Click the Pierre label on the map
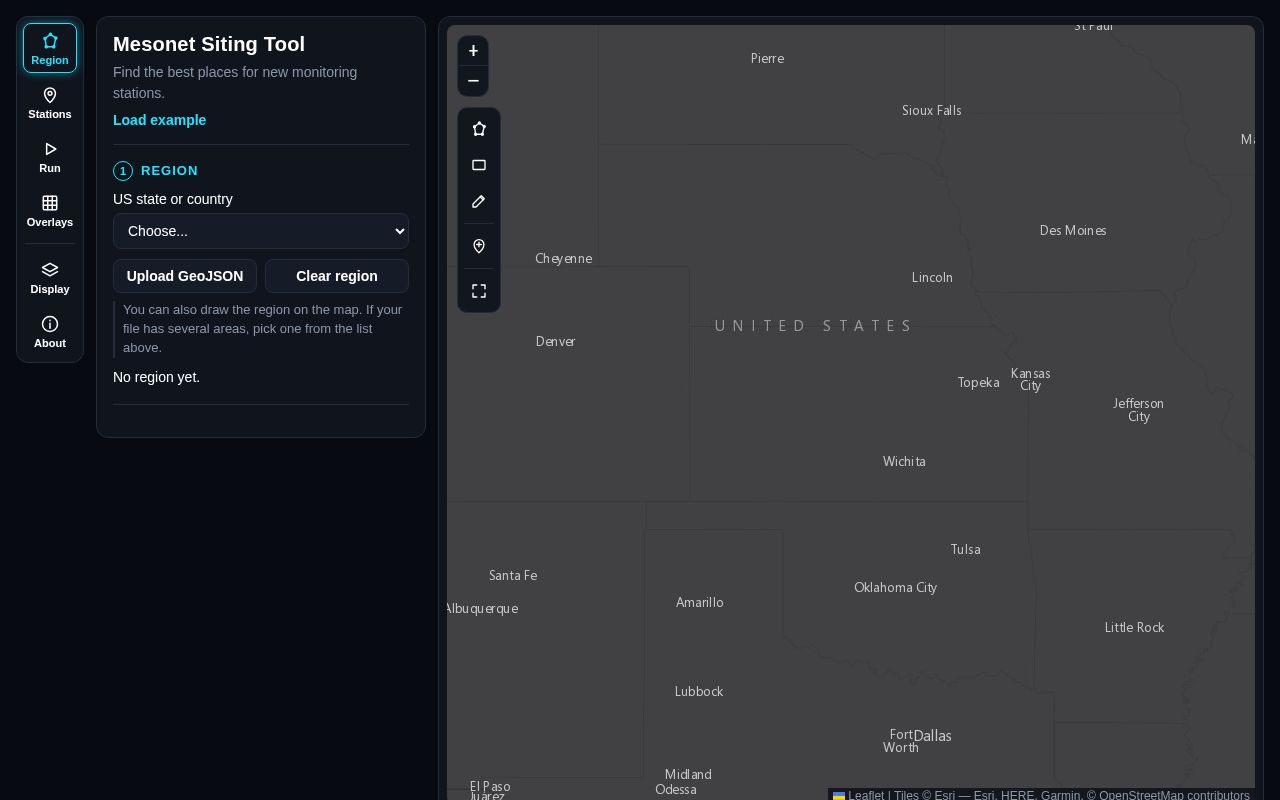Image resolution: width=1280 pixels, height=800 pixels. point(767,59)
